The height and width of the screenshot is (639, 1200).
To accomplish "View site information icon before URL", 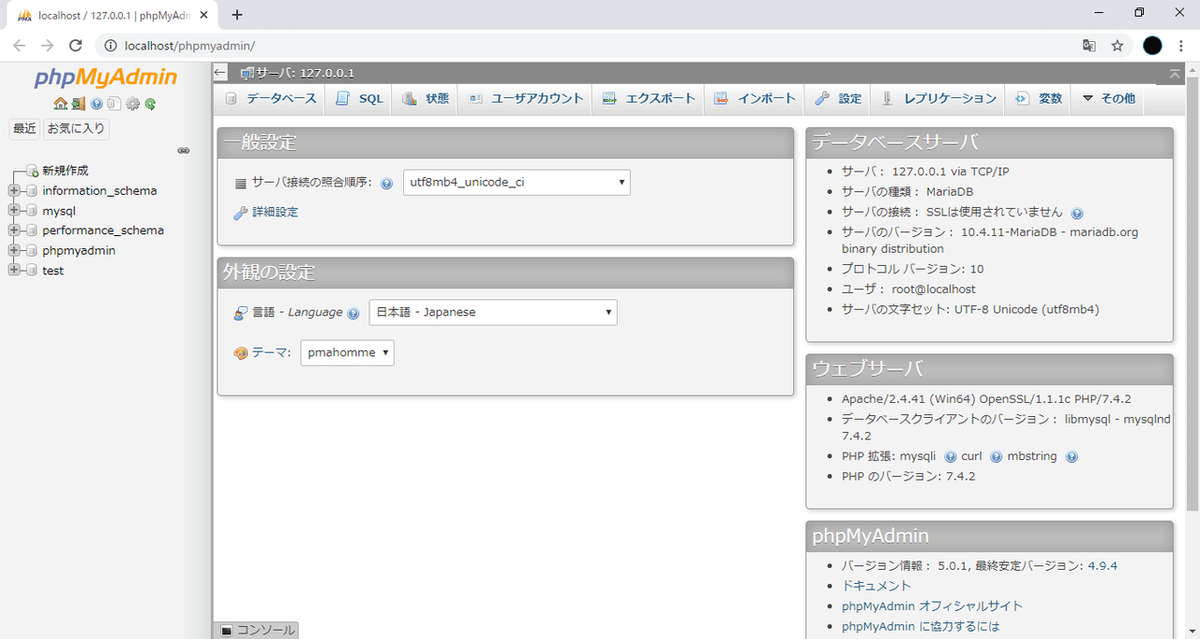I will pyautogui.click(x=109, y=46).
